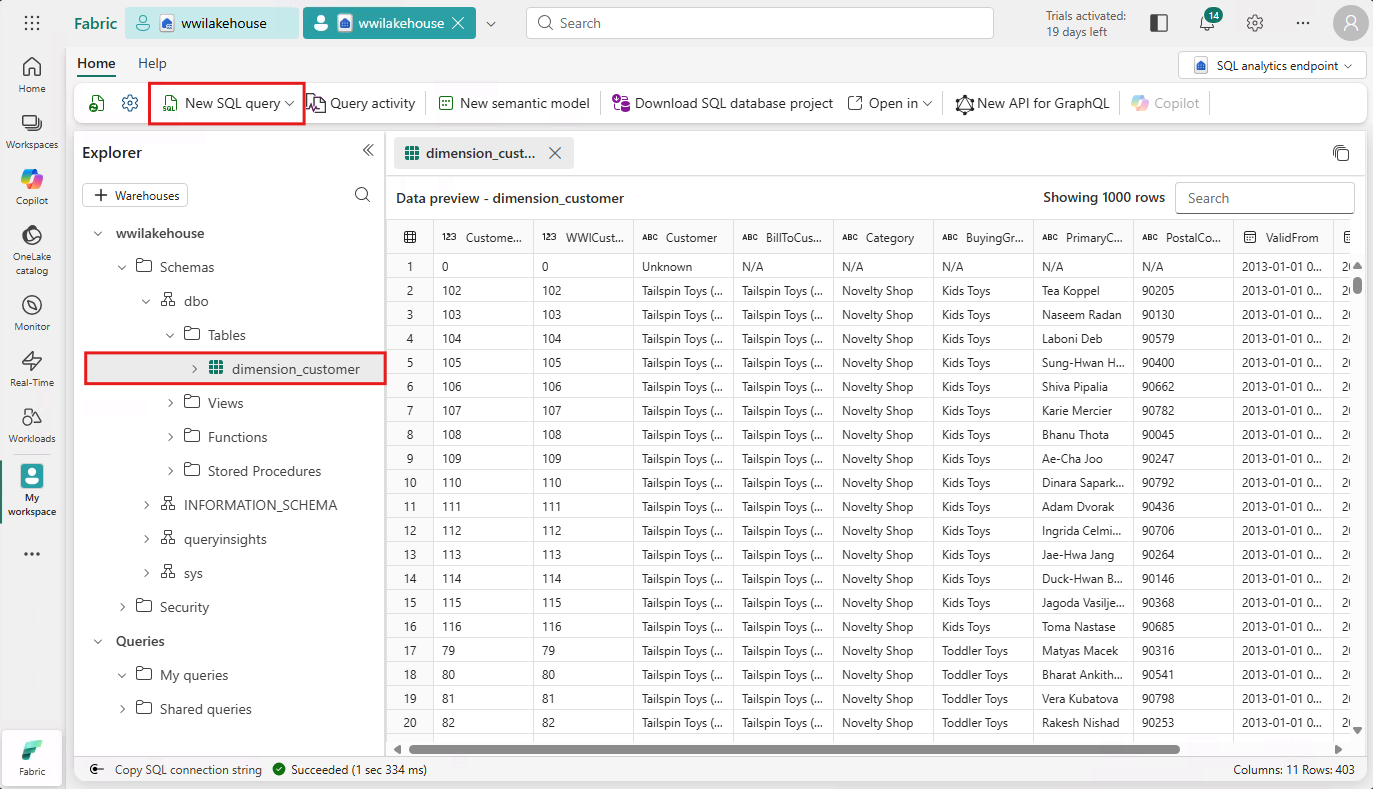The height and width of the screenshot is (789, 1373).
Task: Expand the dimension_customer table node
Action: pos(194,369)
